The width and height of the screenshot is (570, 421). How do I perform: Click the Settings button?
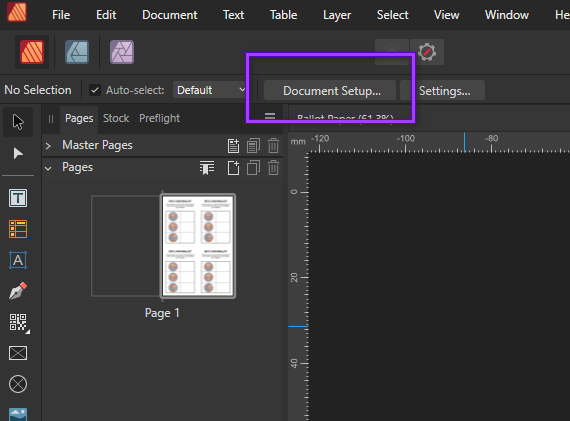tap(443, 91)
